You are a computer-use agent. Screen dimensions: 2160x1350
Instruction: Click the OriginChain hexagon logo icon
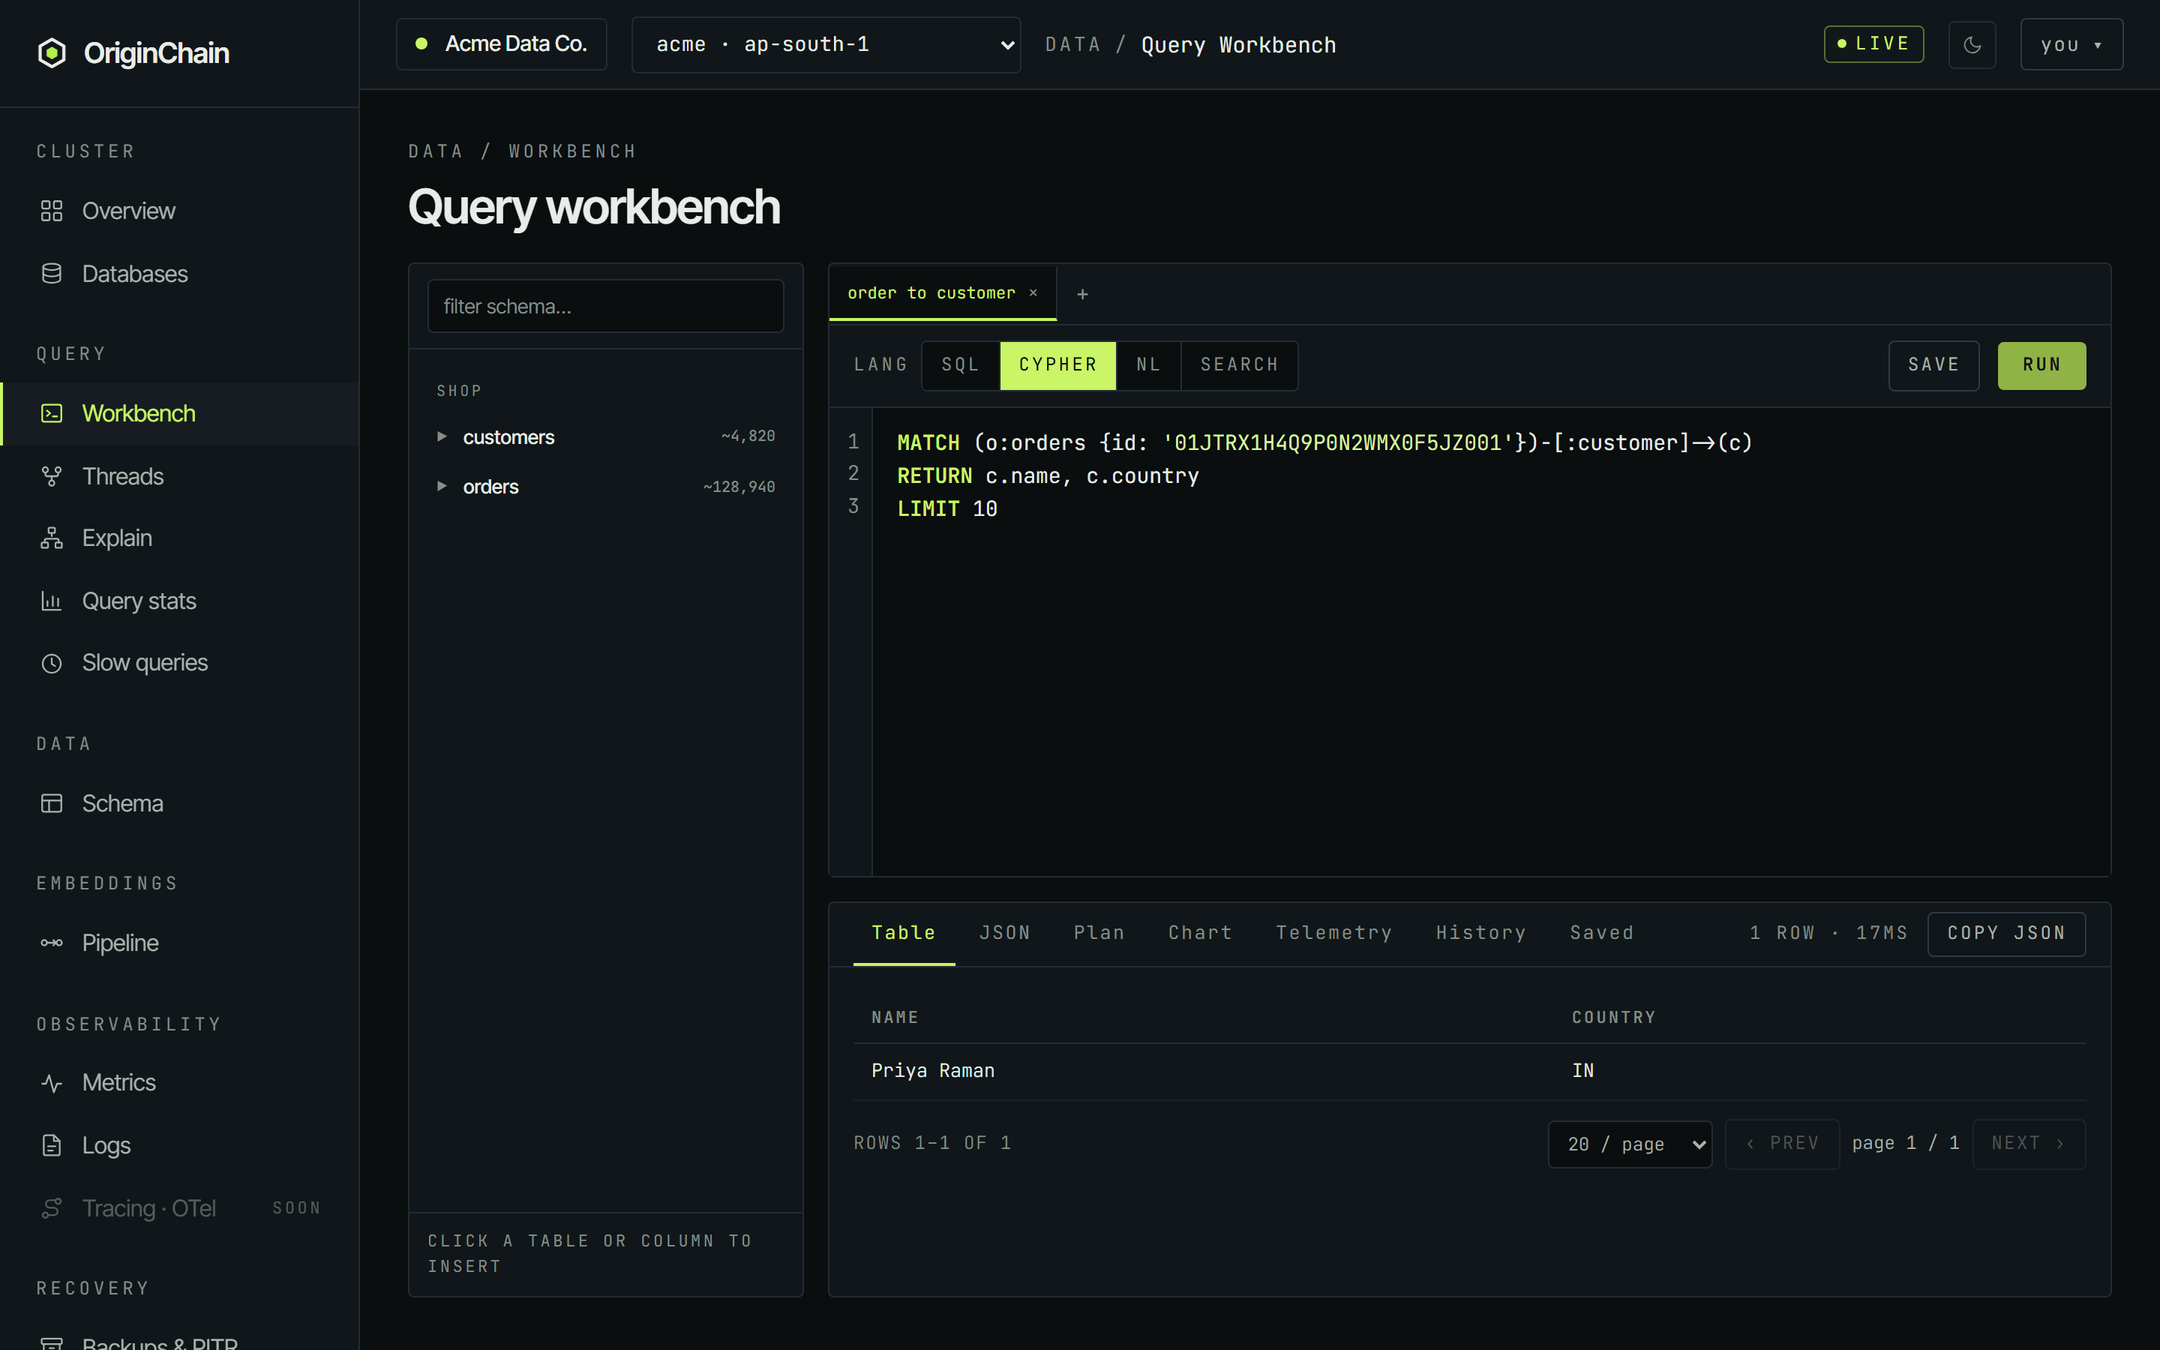click(x=52, y=53)
